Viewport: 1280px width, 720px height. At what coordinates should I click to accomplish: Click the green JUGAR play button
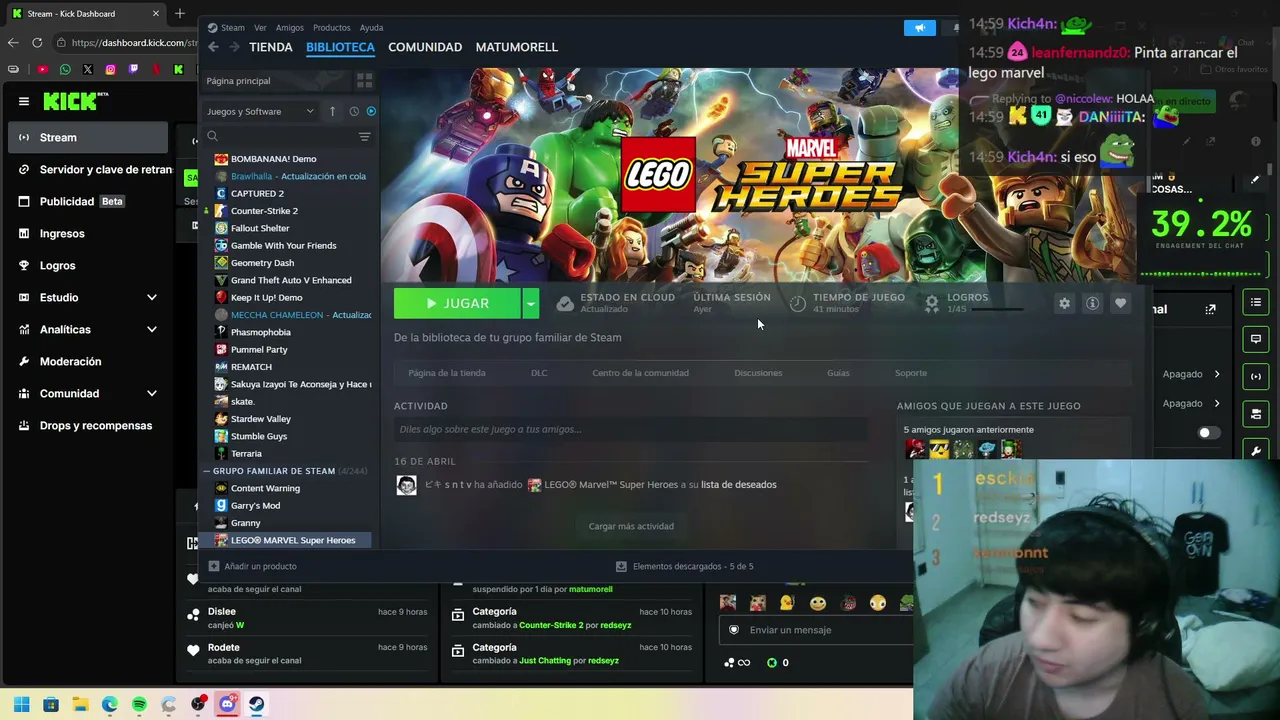point(457,303)
